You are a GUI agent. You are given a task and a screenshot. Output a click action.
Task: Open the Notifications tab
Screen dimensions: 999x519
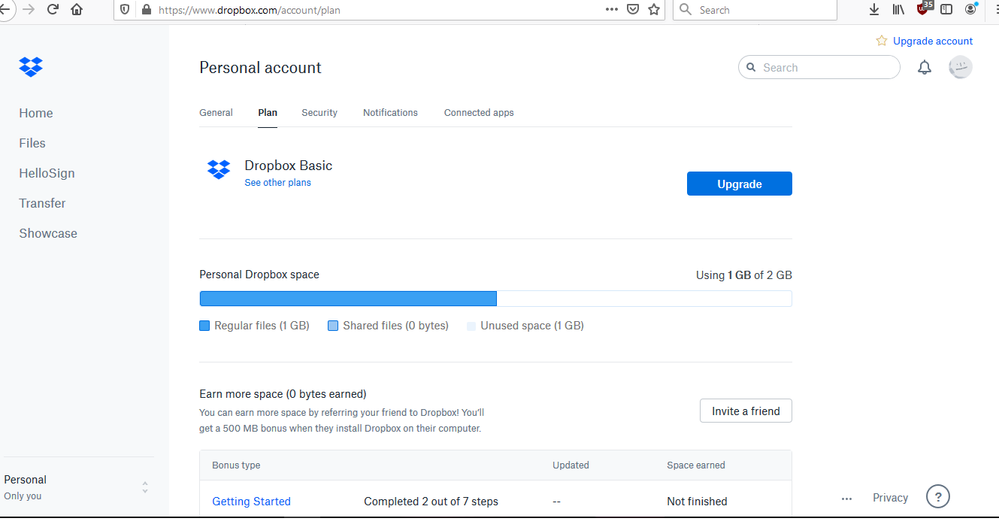[390, 113]
